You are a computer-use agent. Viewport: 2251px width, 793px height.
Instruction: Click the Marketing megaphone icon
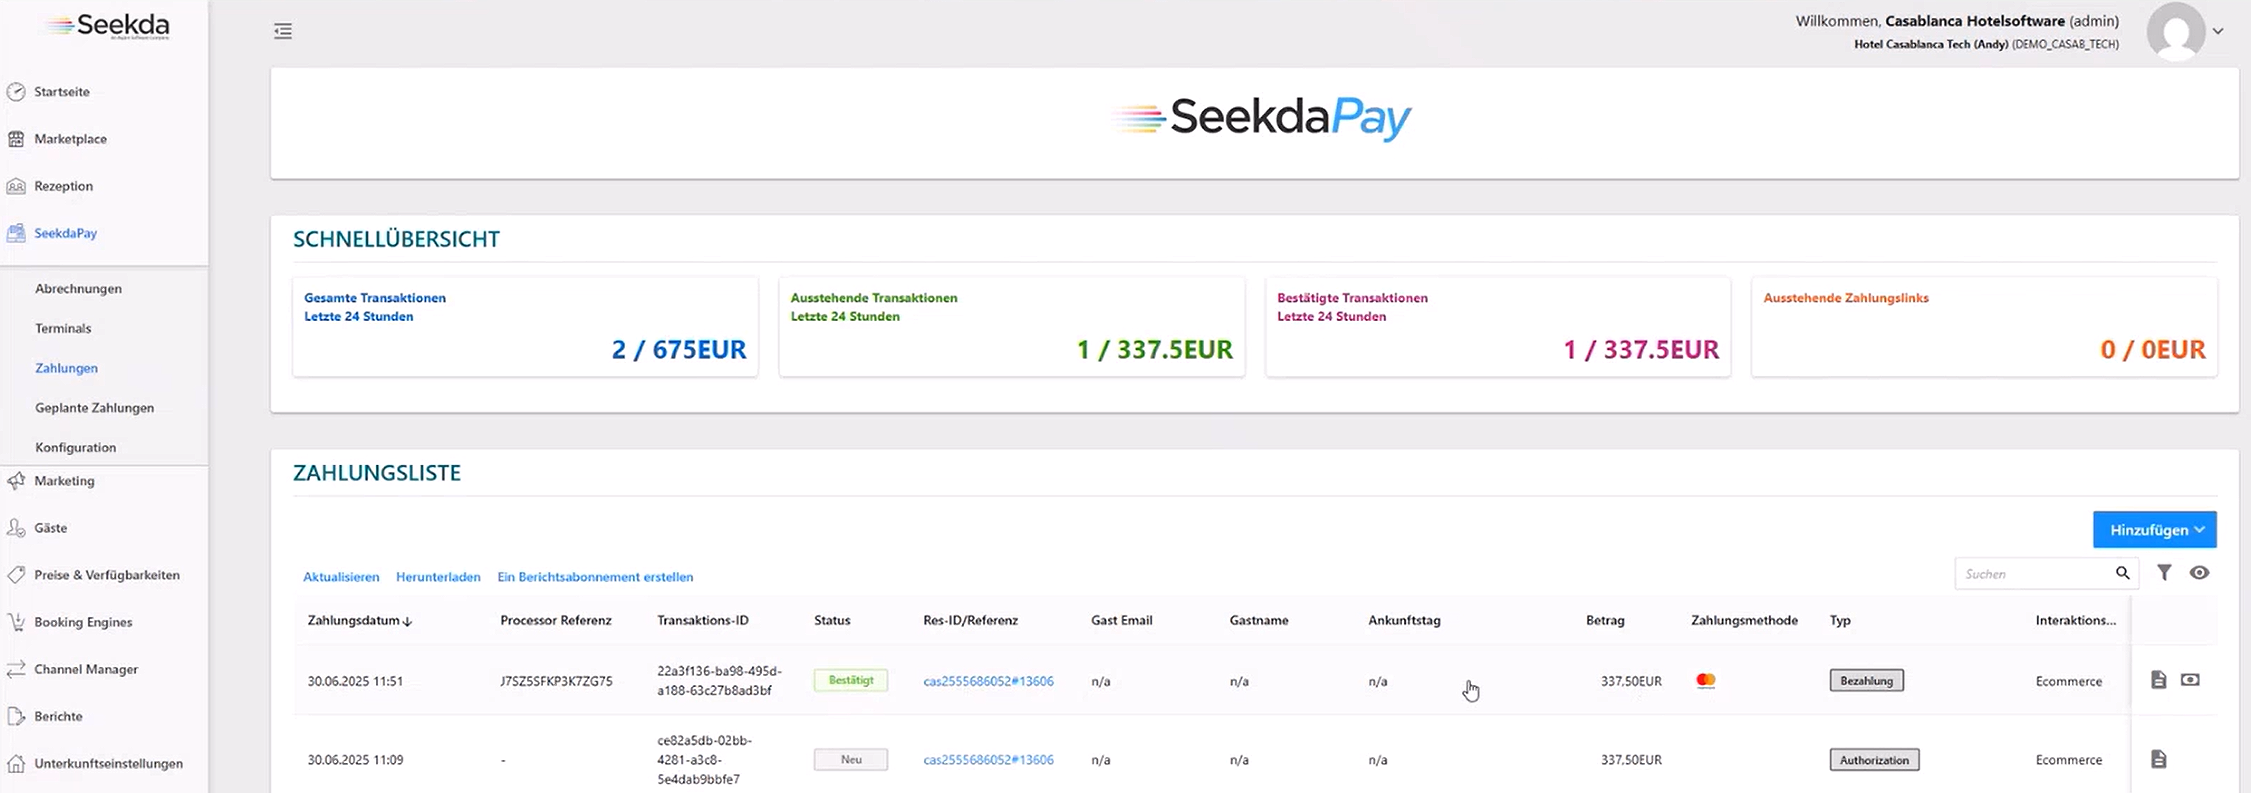16,481
